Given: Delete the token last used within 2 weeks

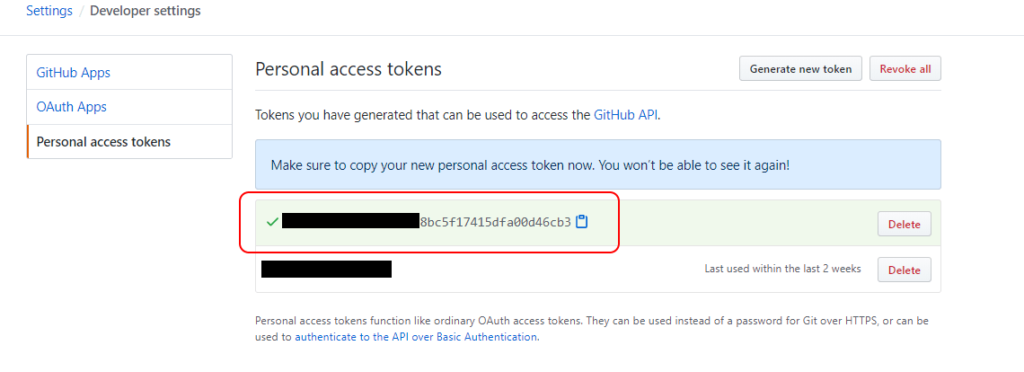Looking at the screenshot, I should [x=904, y=270].
